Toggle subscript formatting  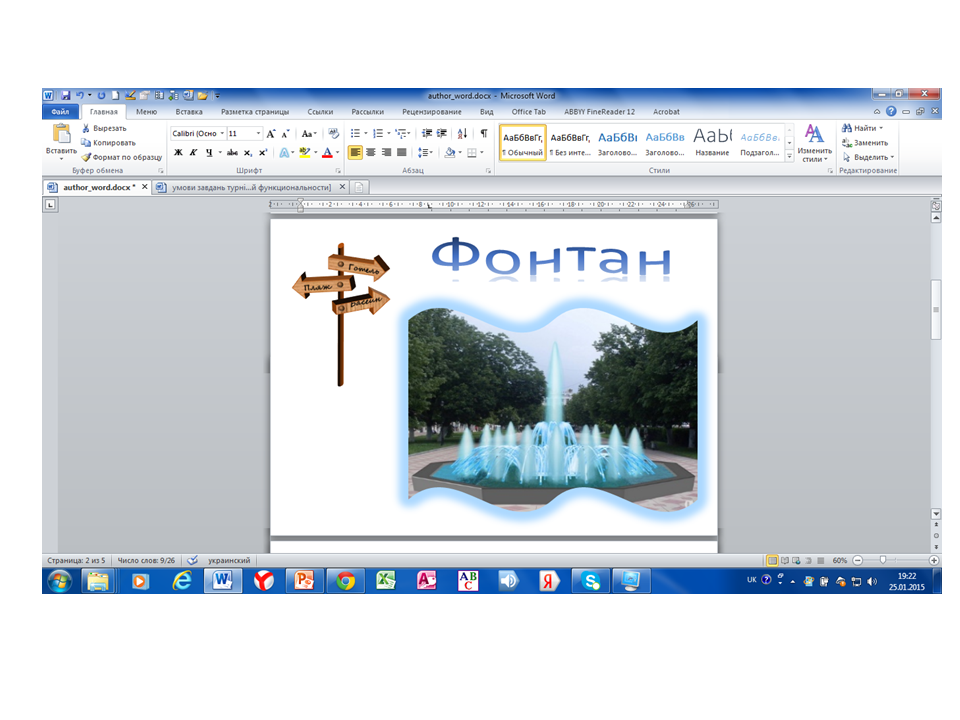pyautogui.click(x=247, y=152)
